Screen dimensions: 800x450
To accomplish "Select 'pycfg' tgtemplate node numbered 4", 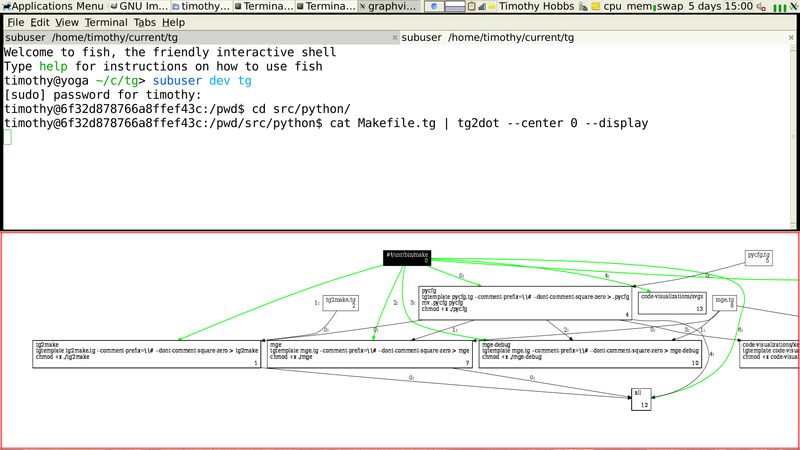I will (x=525, y=303).
